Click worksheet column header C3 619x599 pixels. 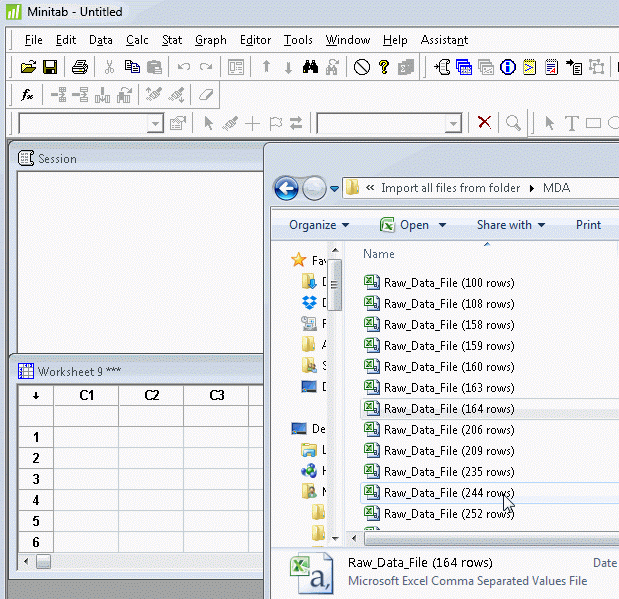[x=217, y=395]
